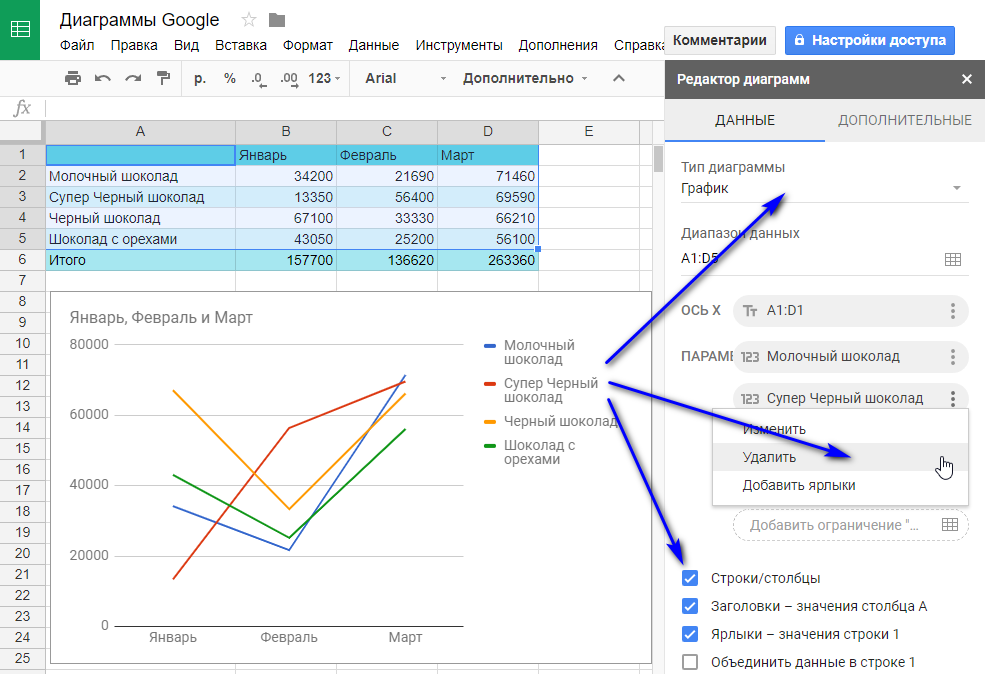Toggle Строки/столбцы checkbox
Viewport: 985px width, 674px height.
690,578
